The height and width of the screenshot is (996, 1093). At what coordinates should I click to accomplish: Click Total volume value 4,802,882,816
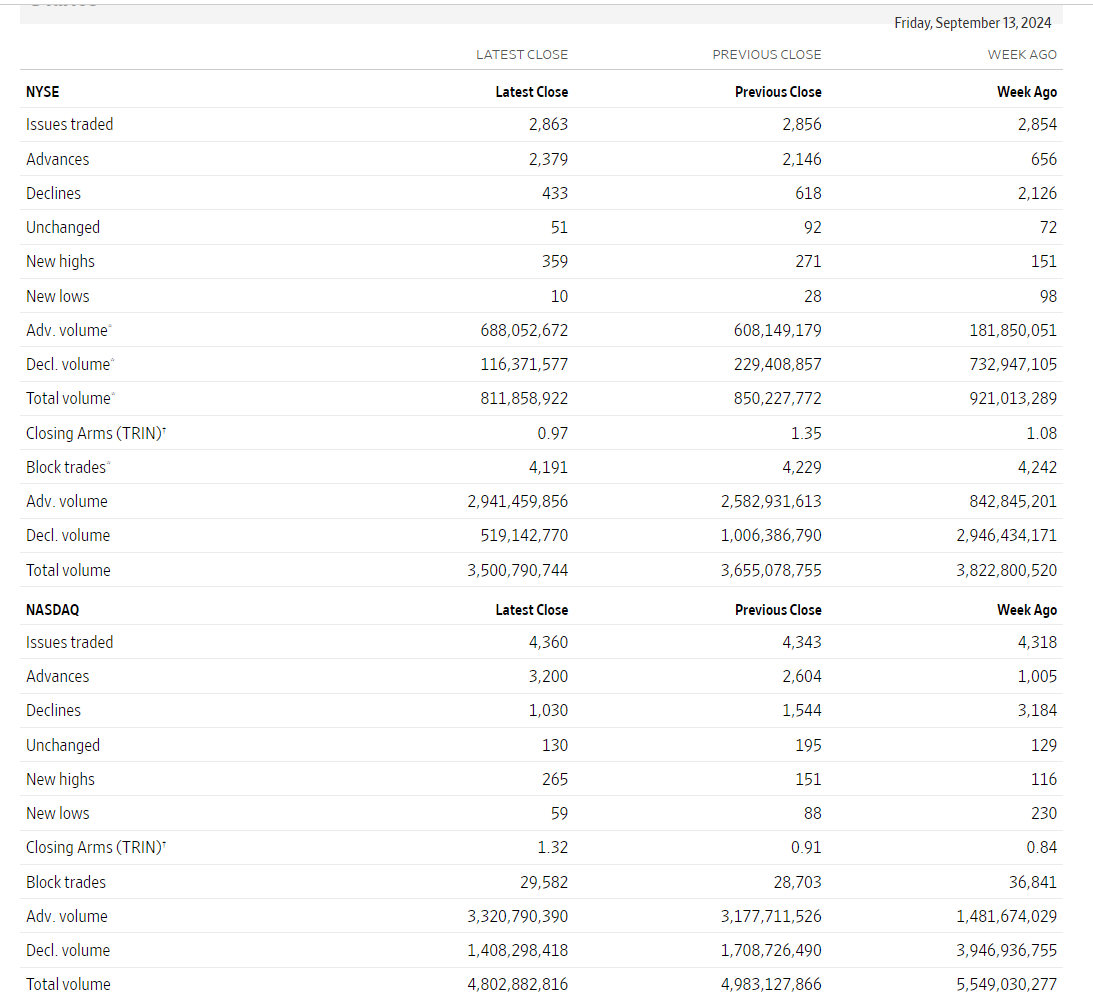click(x=518, y=986)
